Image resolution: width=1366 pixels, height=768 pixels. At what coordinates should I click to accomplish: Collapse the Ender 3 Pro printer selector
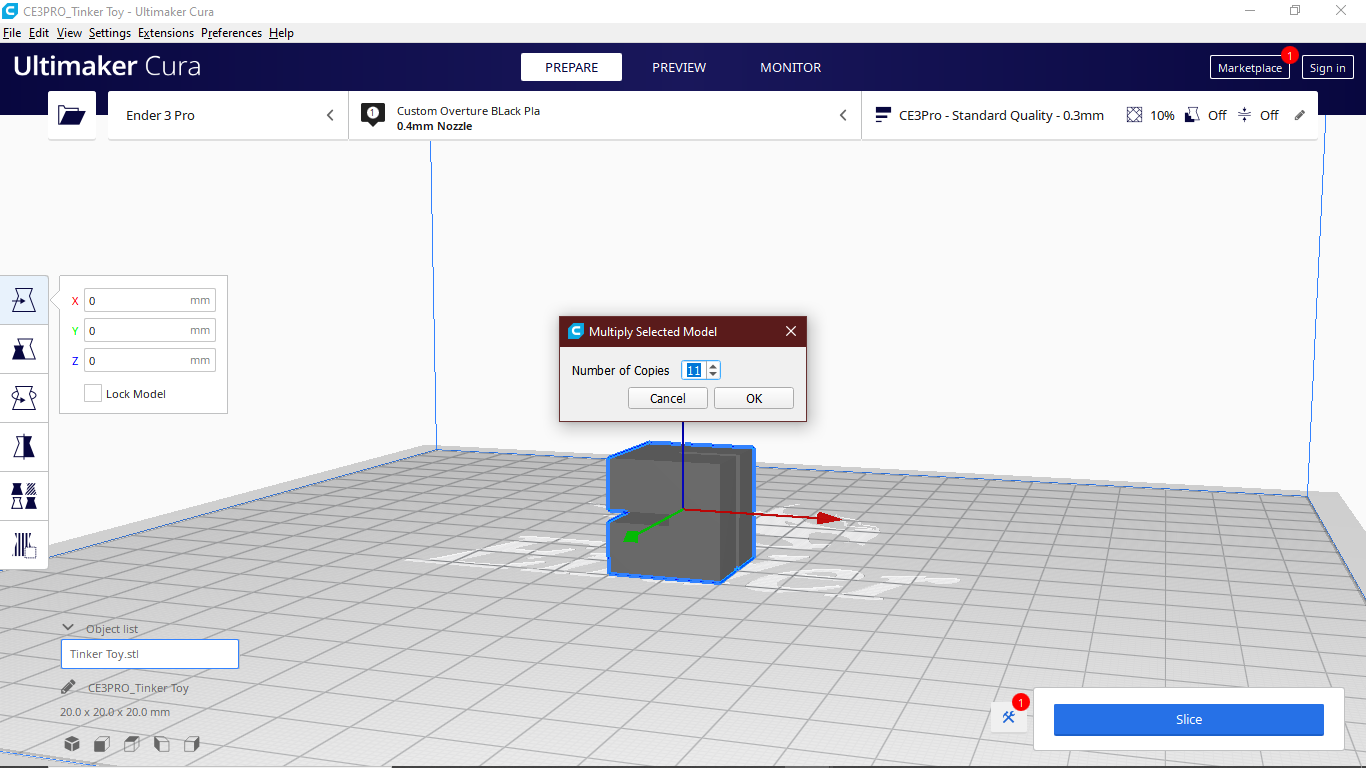point(330,115)
